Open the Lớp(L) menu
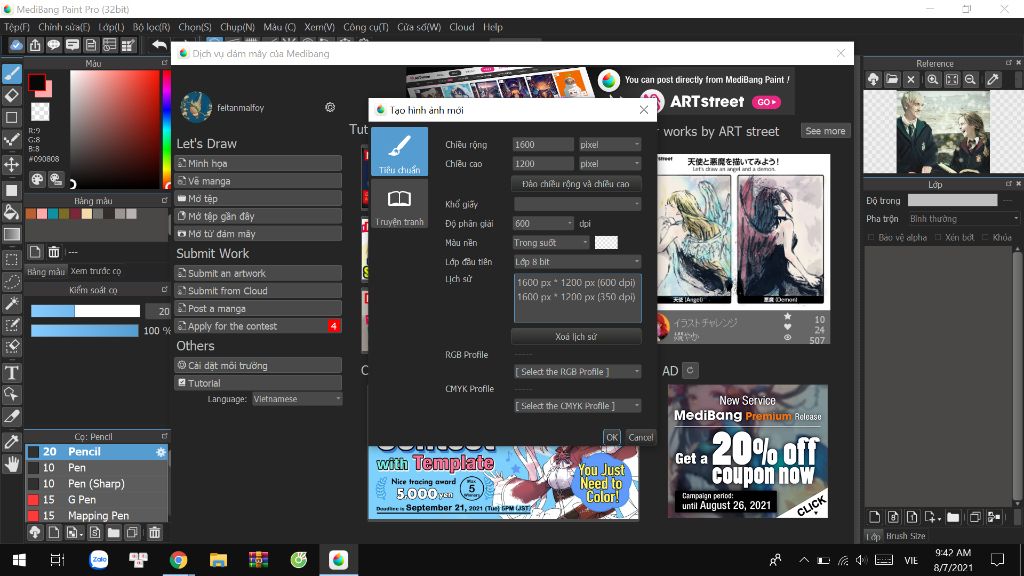The height and width of the screenshot is (576, 1024). pos(111,27)
